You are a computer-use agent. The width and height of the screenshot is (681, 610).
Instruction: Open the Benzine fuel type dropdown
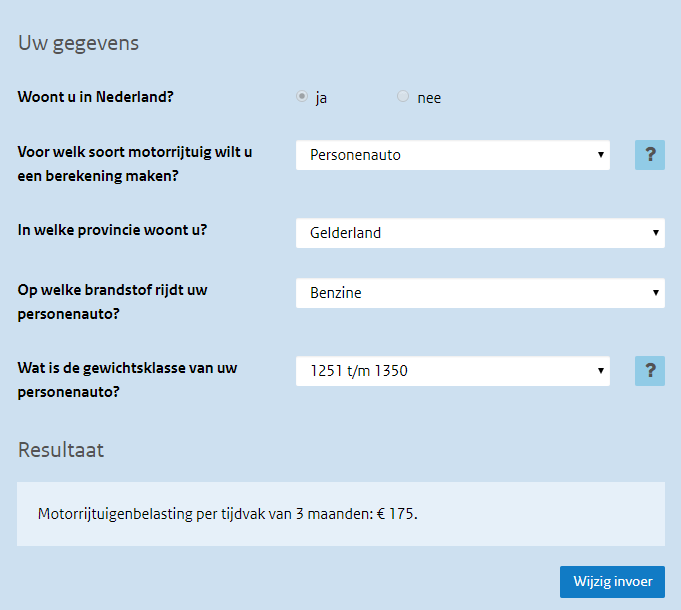(x=480, y=293)
